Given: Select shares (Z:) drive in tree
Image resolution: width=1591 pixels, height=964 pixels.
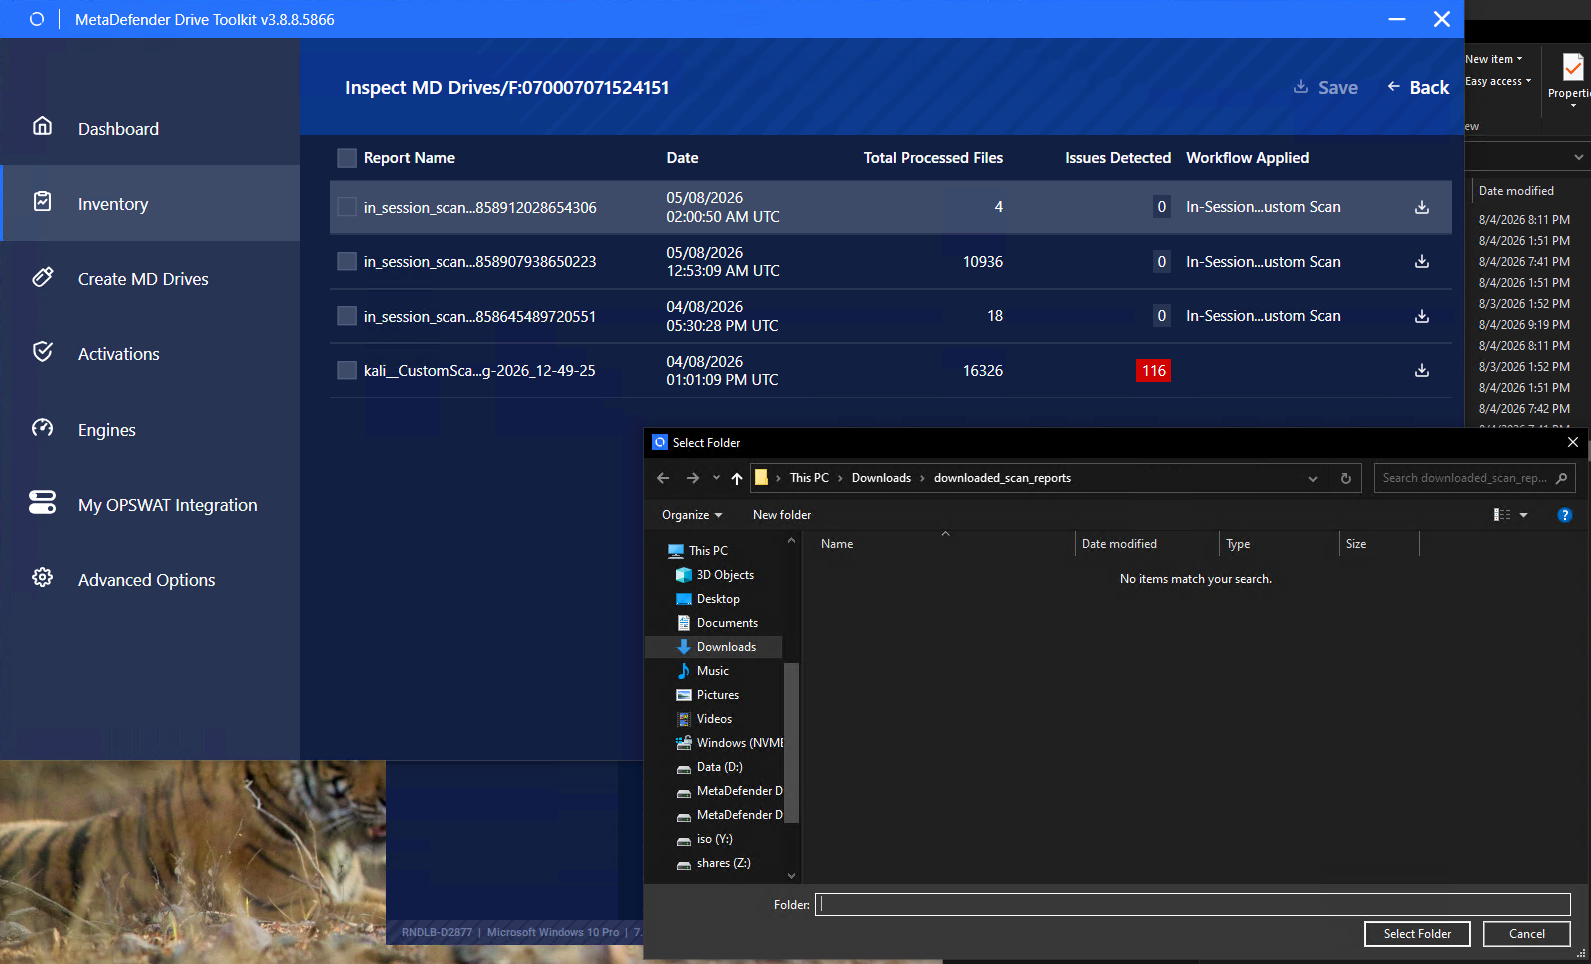Looking at the screenshot, I should pyautogui.click(x=723, y=863).
